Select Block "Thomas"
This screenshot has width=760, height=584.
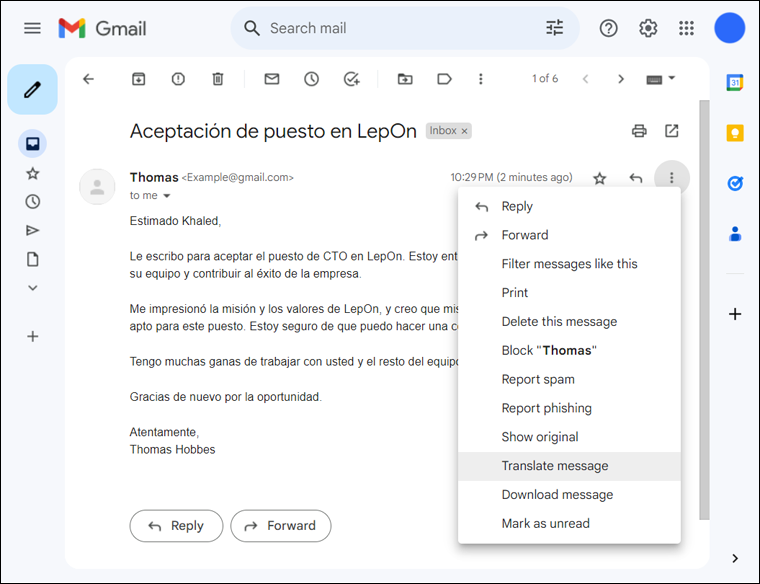tap(569, 350)
